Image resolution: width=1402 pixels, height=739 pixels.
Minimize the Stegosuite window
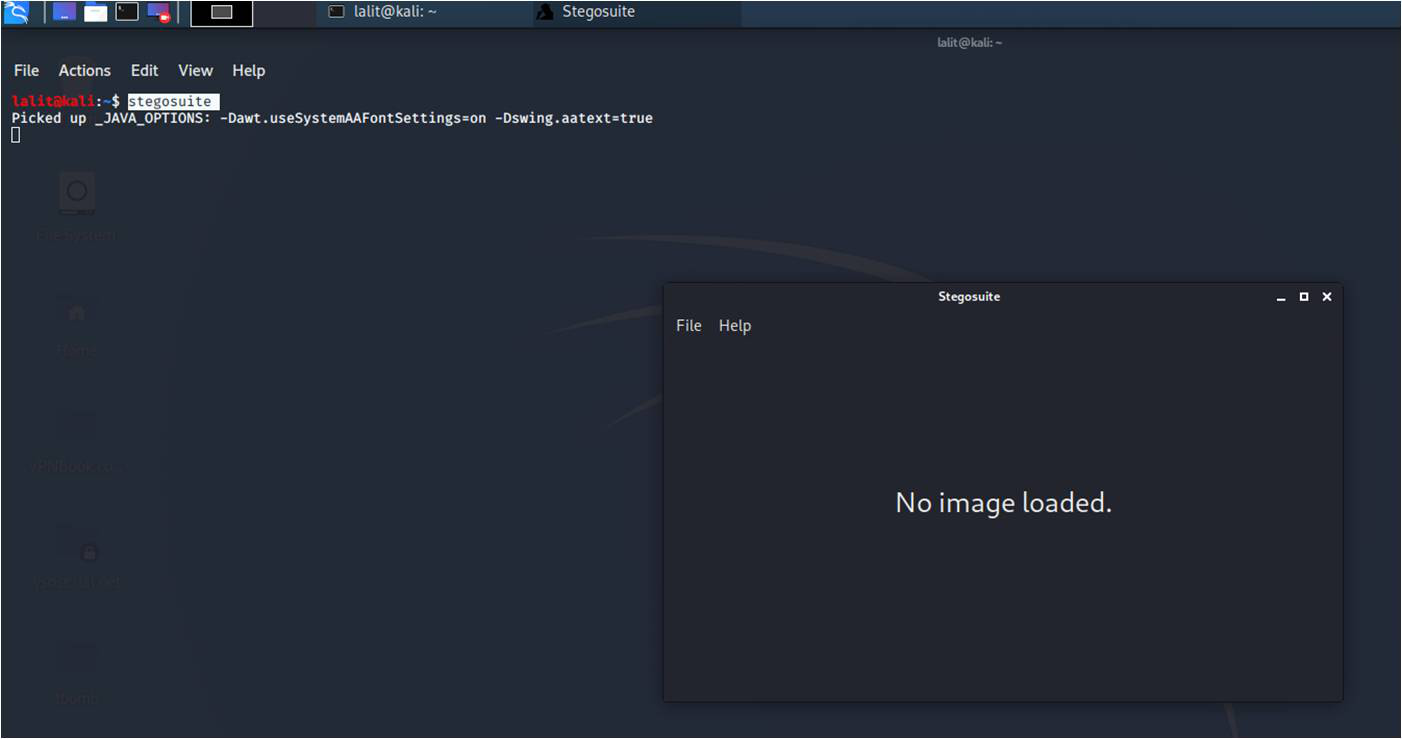coord(1281,297)
